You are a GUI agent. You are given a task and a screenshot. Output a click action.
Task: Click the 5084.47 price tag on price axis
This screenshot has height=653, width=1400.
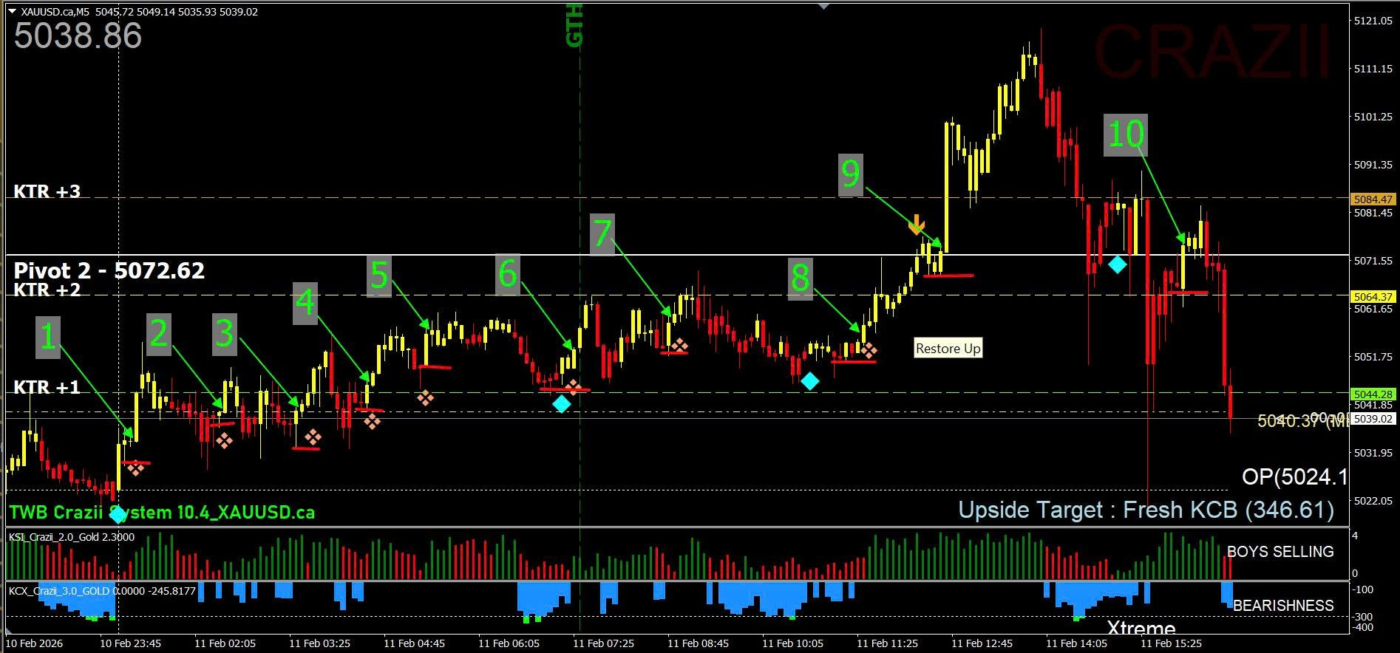(x=1369, y=199)
